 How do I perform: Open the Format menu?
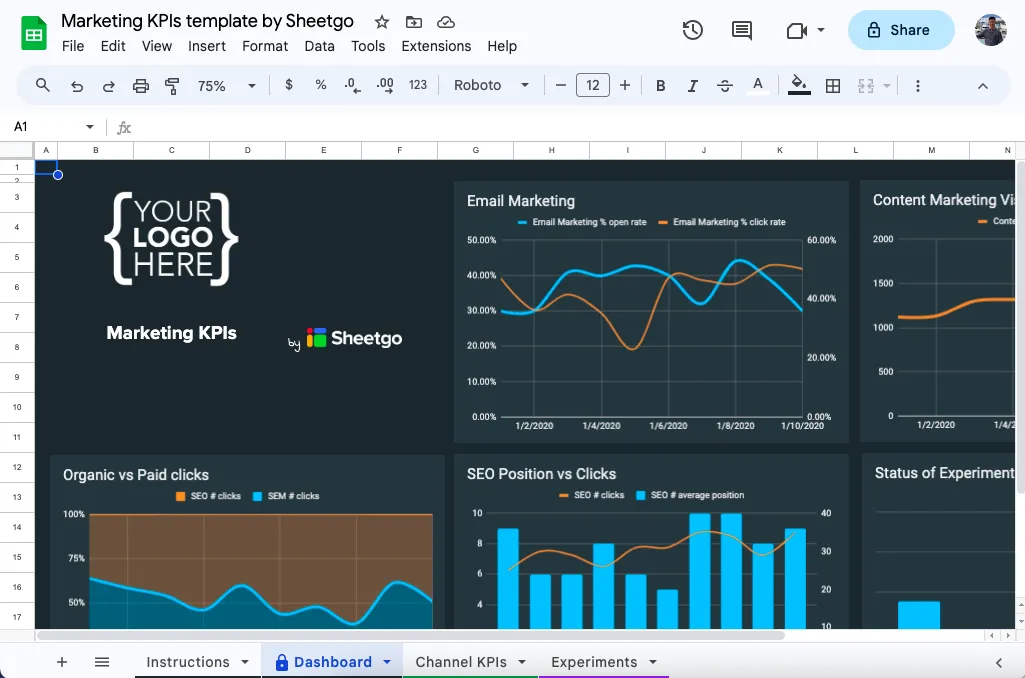[x=265, y=46]
